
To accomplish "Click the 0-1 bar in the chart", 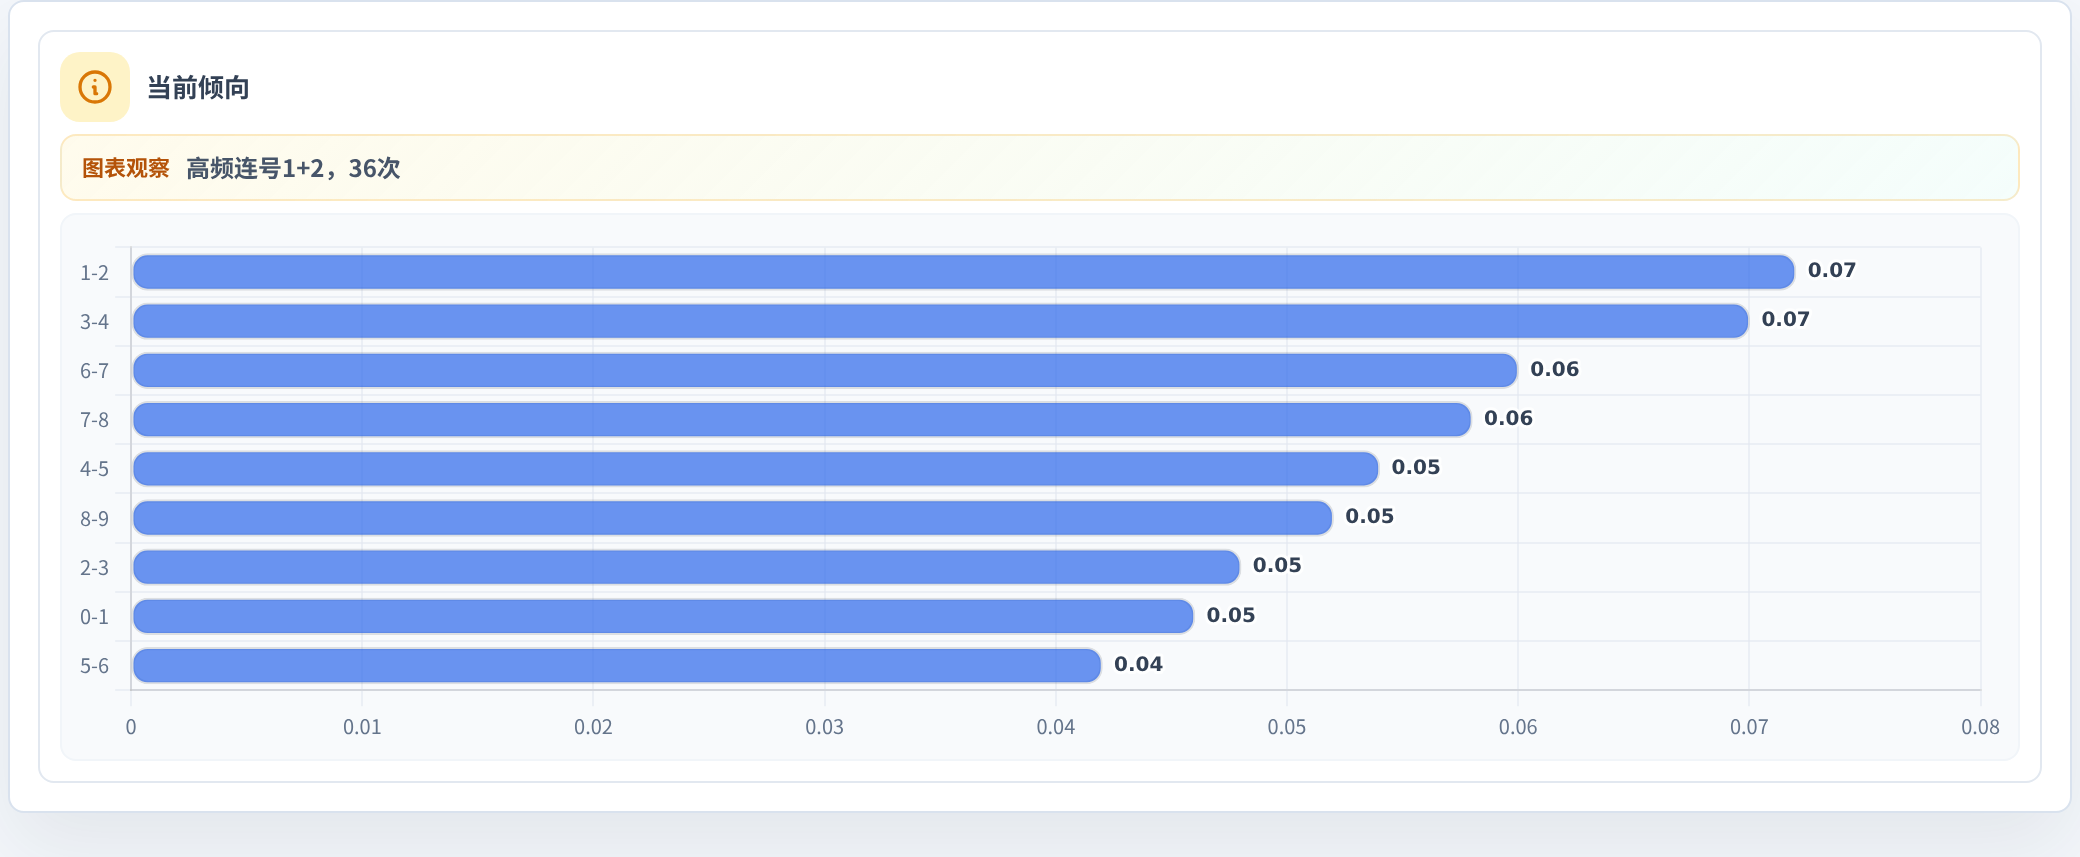I will tap(663, 616).
